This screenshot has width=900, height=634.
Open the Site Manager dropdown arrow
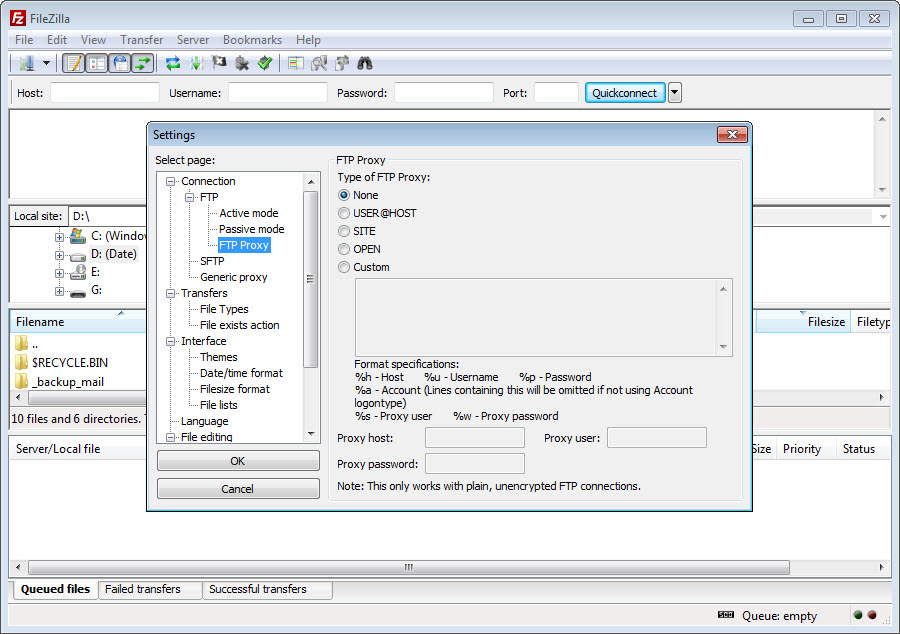pyautogui.click(x=46, y=63)
